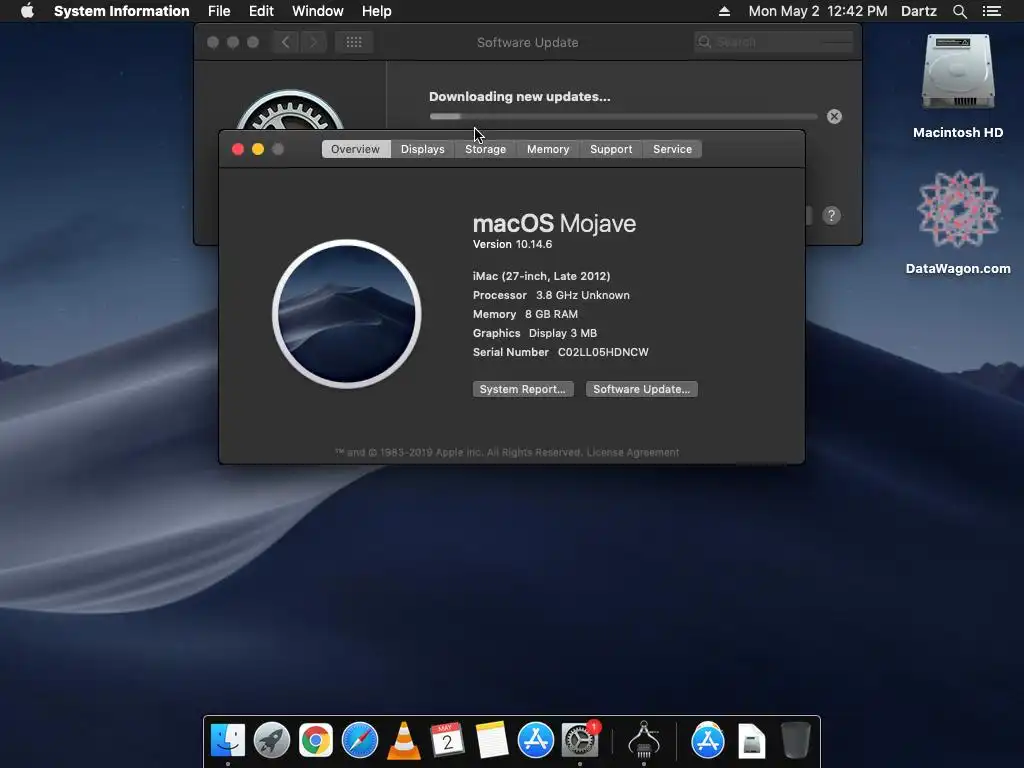The image size is (1024, 768).
Task: Click the eject icon in menu bar
Action: [724, 11]
